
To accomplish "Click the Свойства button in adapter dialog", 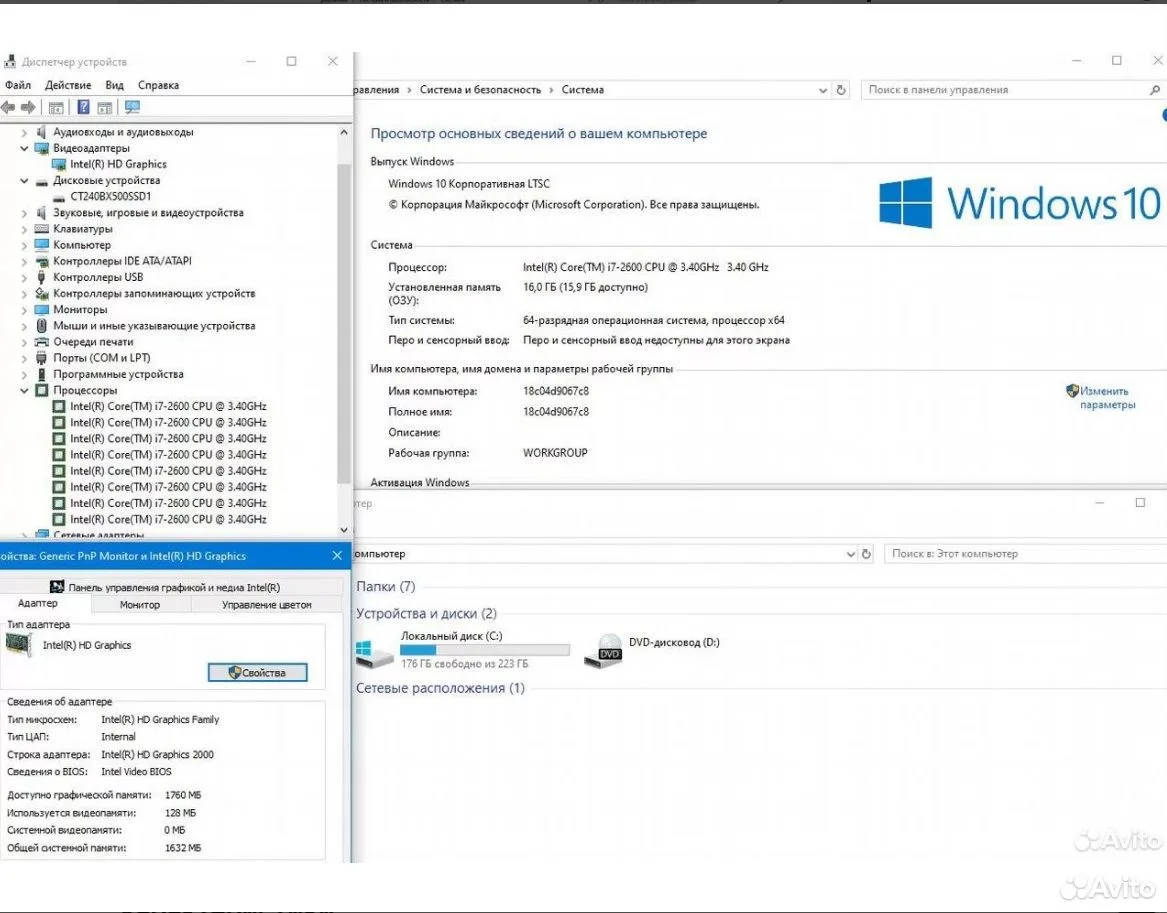I will tap(257, 673).
